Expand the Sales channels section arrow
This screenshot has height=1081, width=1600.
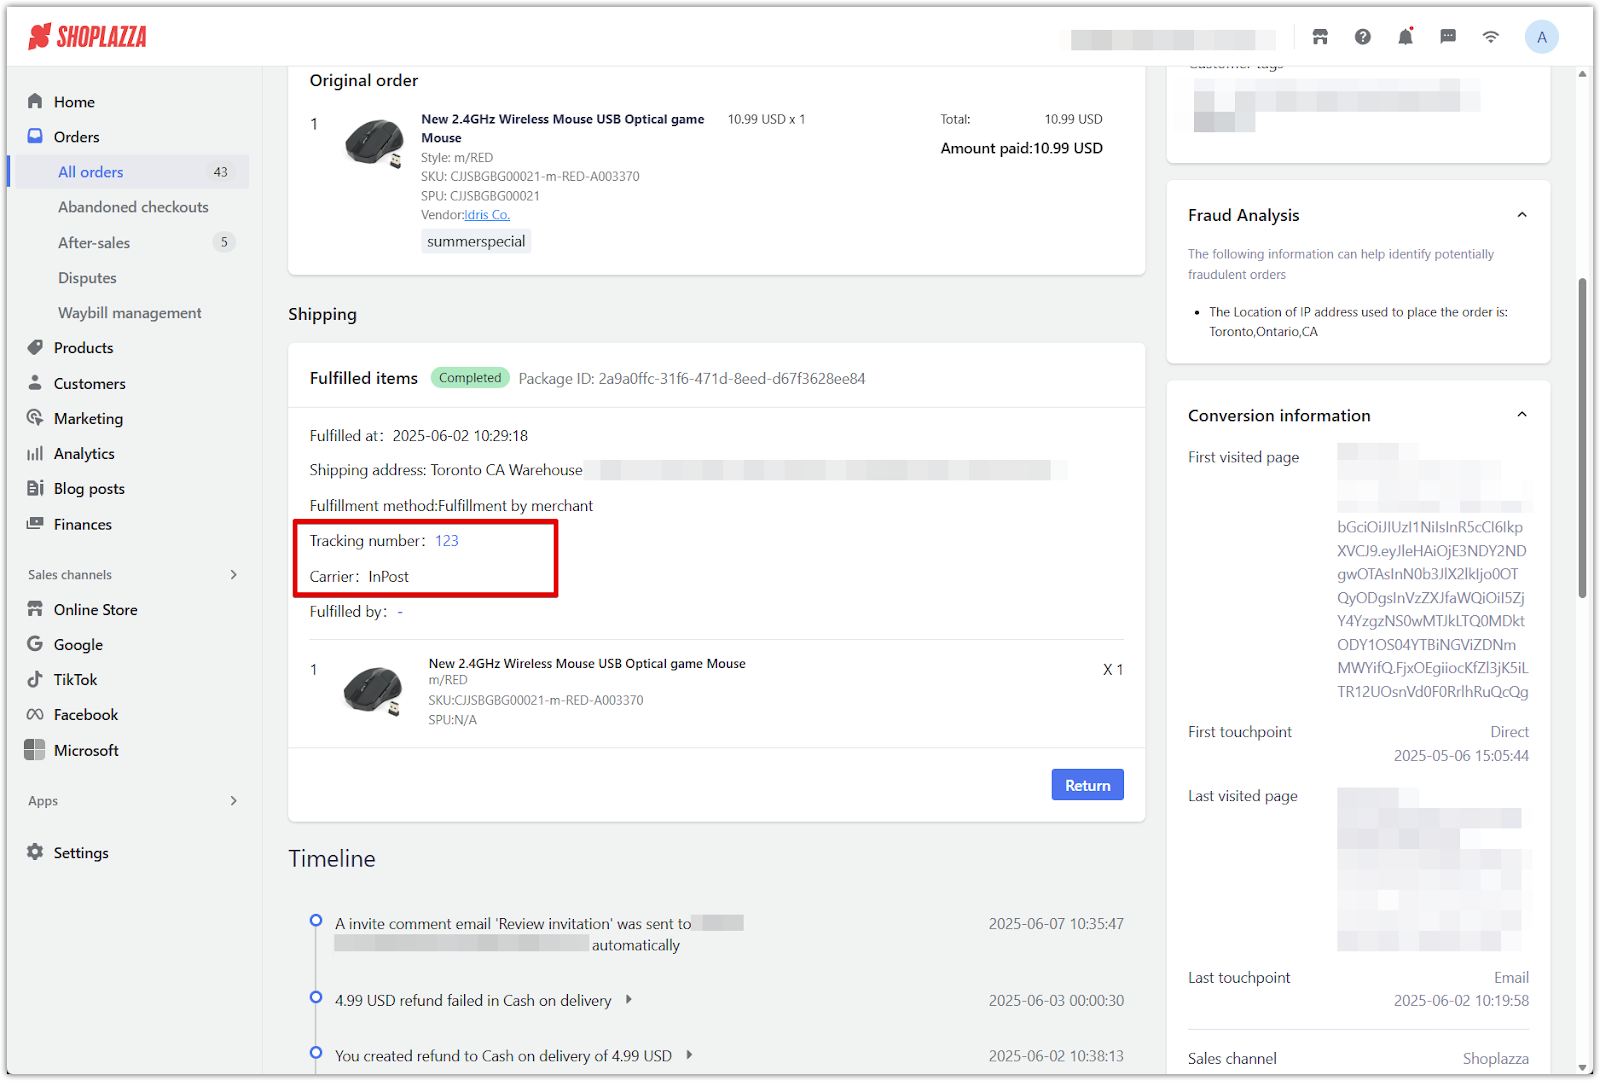tap(234, 574)
